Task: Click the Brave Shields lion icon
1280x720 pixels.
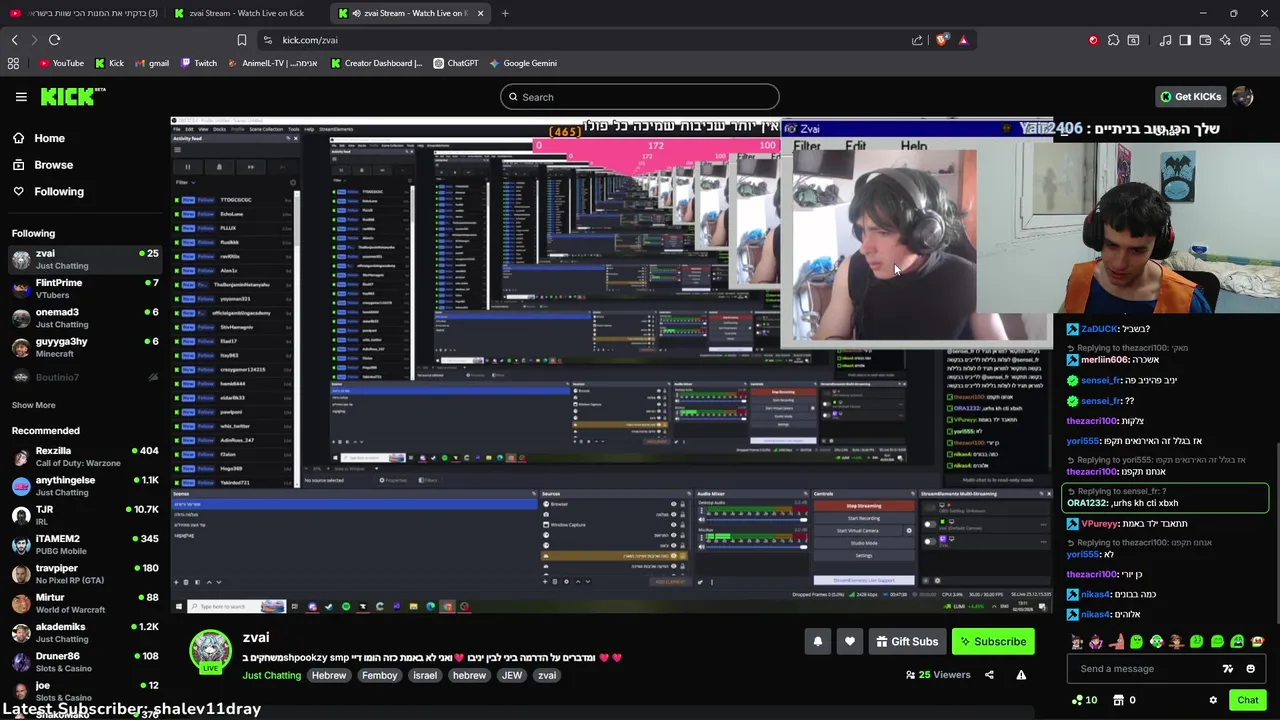Action: tap(942, 40)
